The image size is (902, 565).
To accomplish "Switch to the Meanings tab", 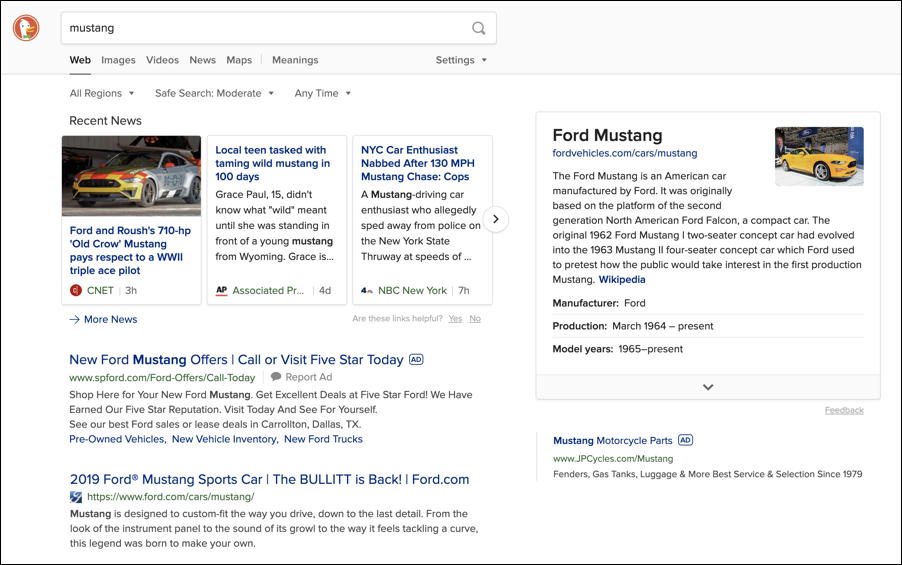I will tap(295, 60).
